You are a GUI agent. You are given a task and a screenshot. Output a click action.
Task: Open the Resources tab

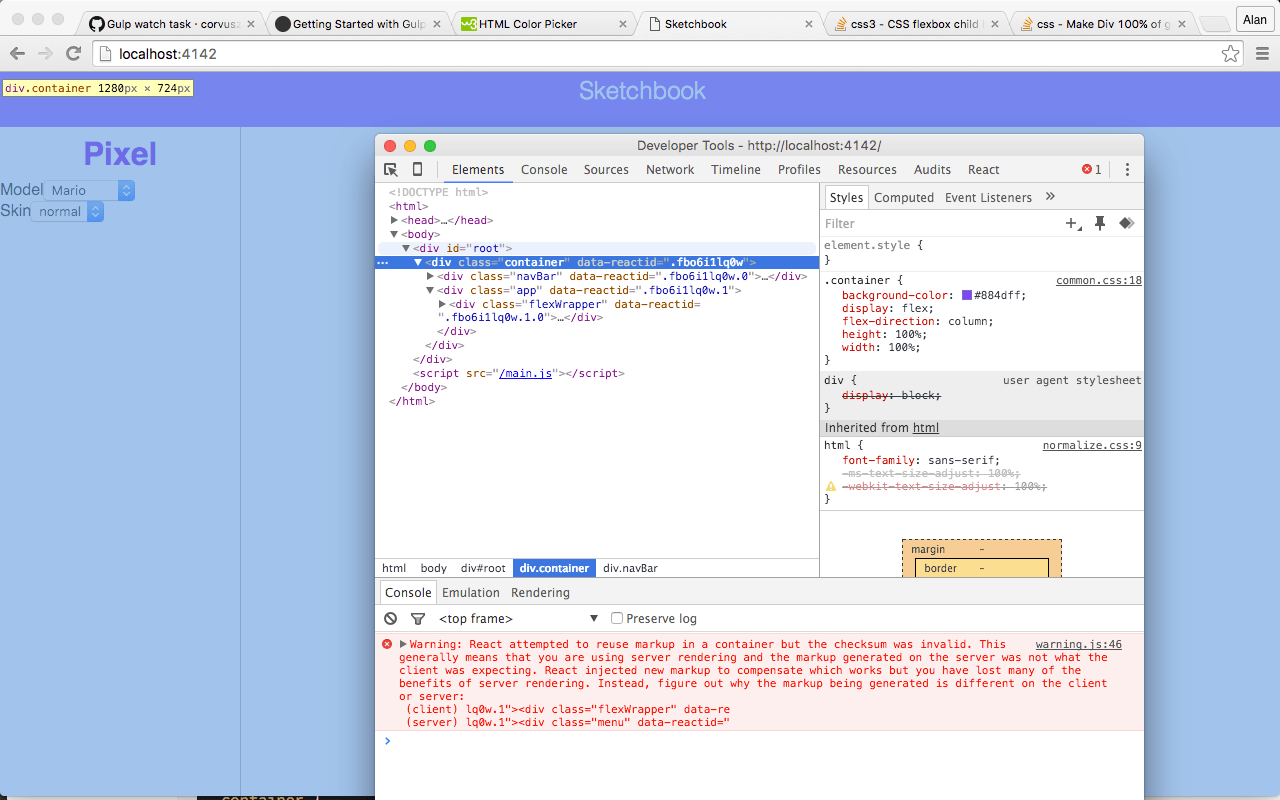(x=867, y=170)
